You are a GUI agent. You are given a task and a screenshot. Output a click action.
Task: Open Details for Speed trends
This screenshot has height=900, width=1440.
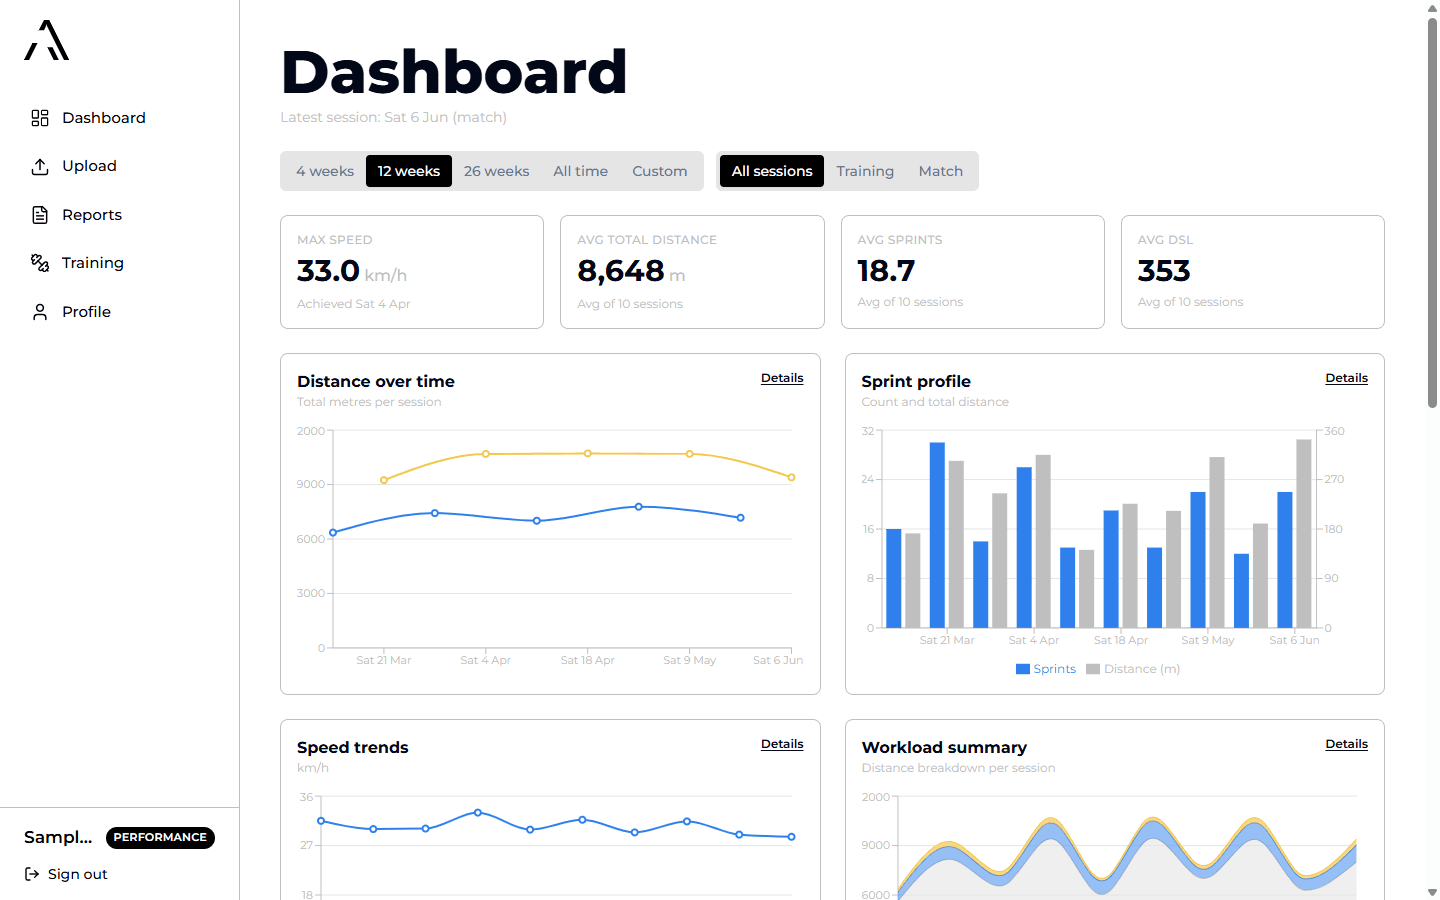pos(782,744)
